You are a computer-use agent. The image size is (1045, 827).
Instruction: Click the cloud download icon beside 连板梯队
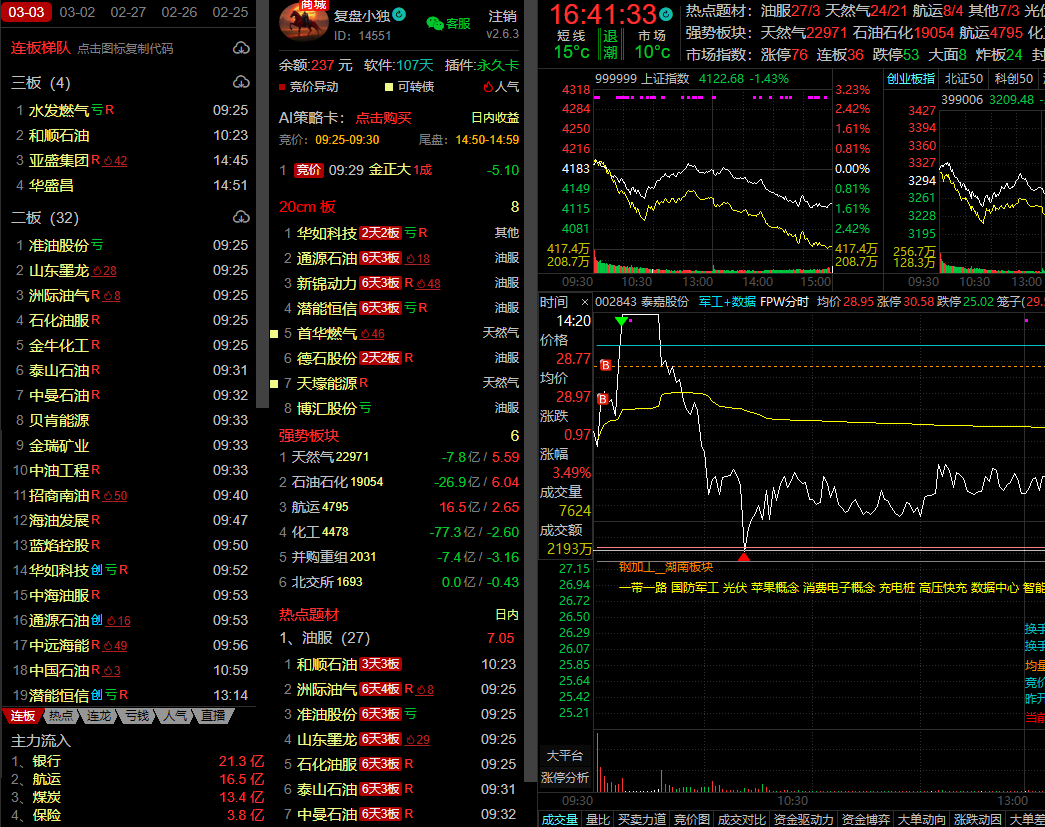click(x=240, y=48)
